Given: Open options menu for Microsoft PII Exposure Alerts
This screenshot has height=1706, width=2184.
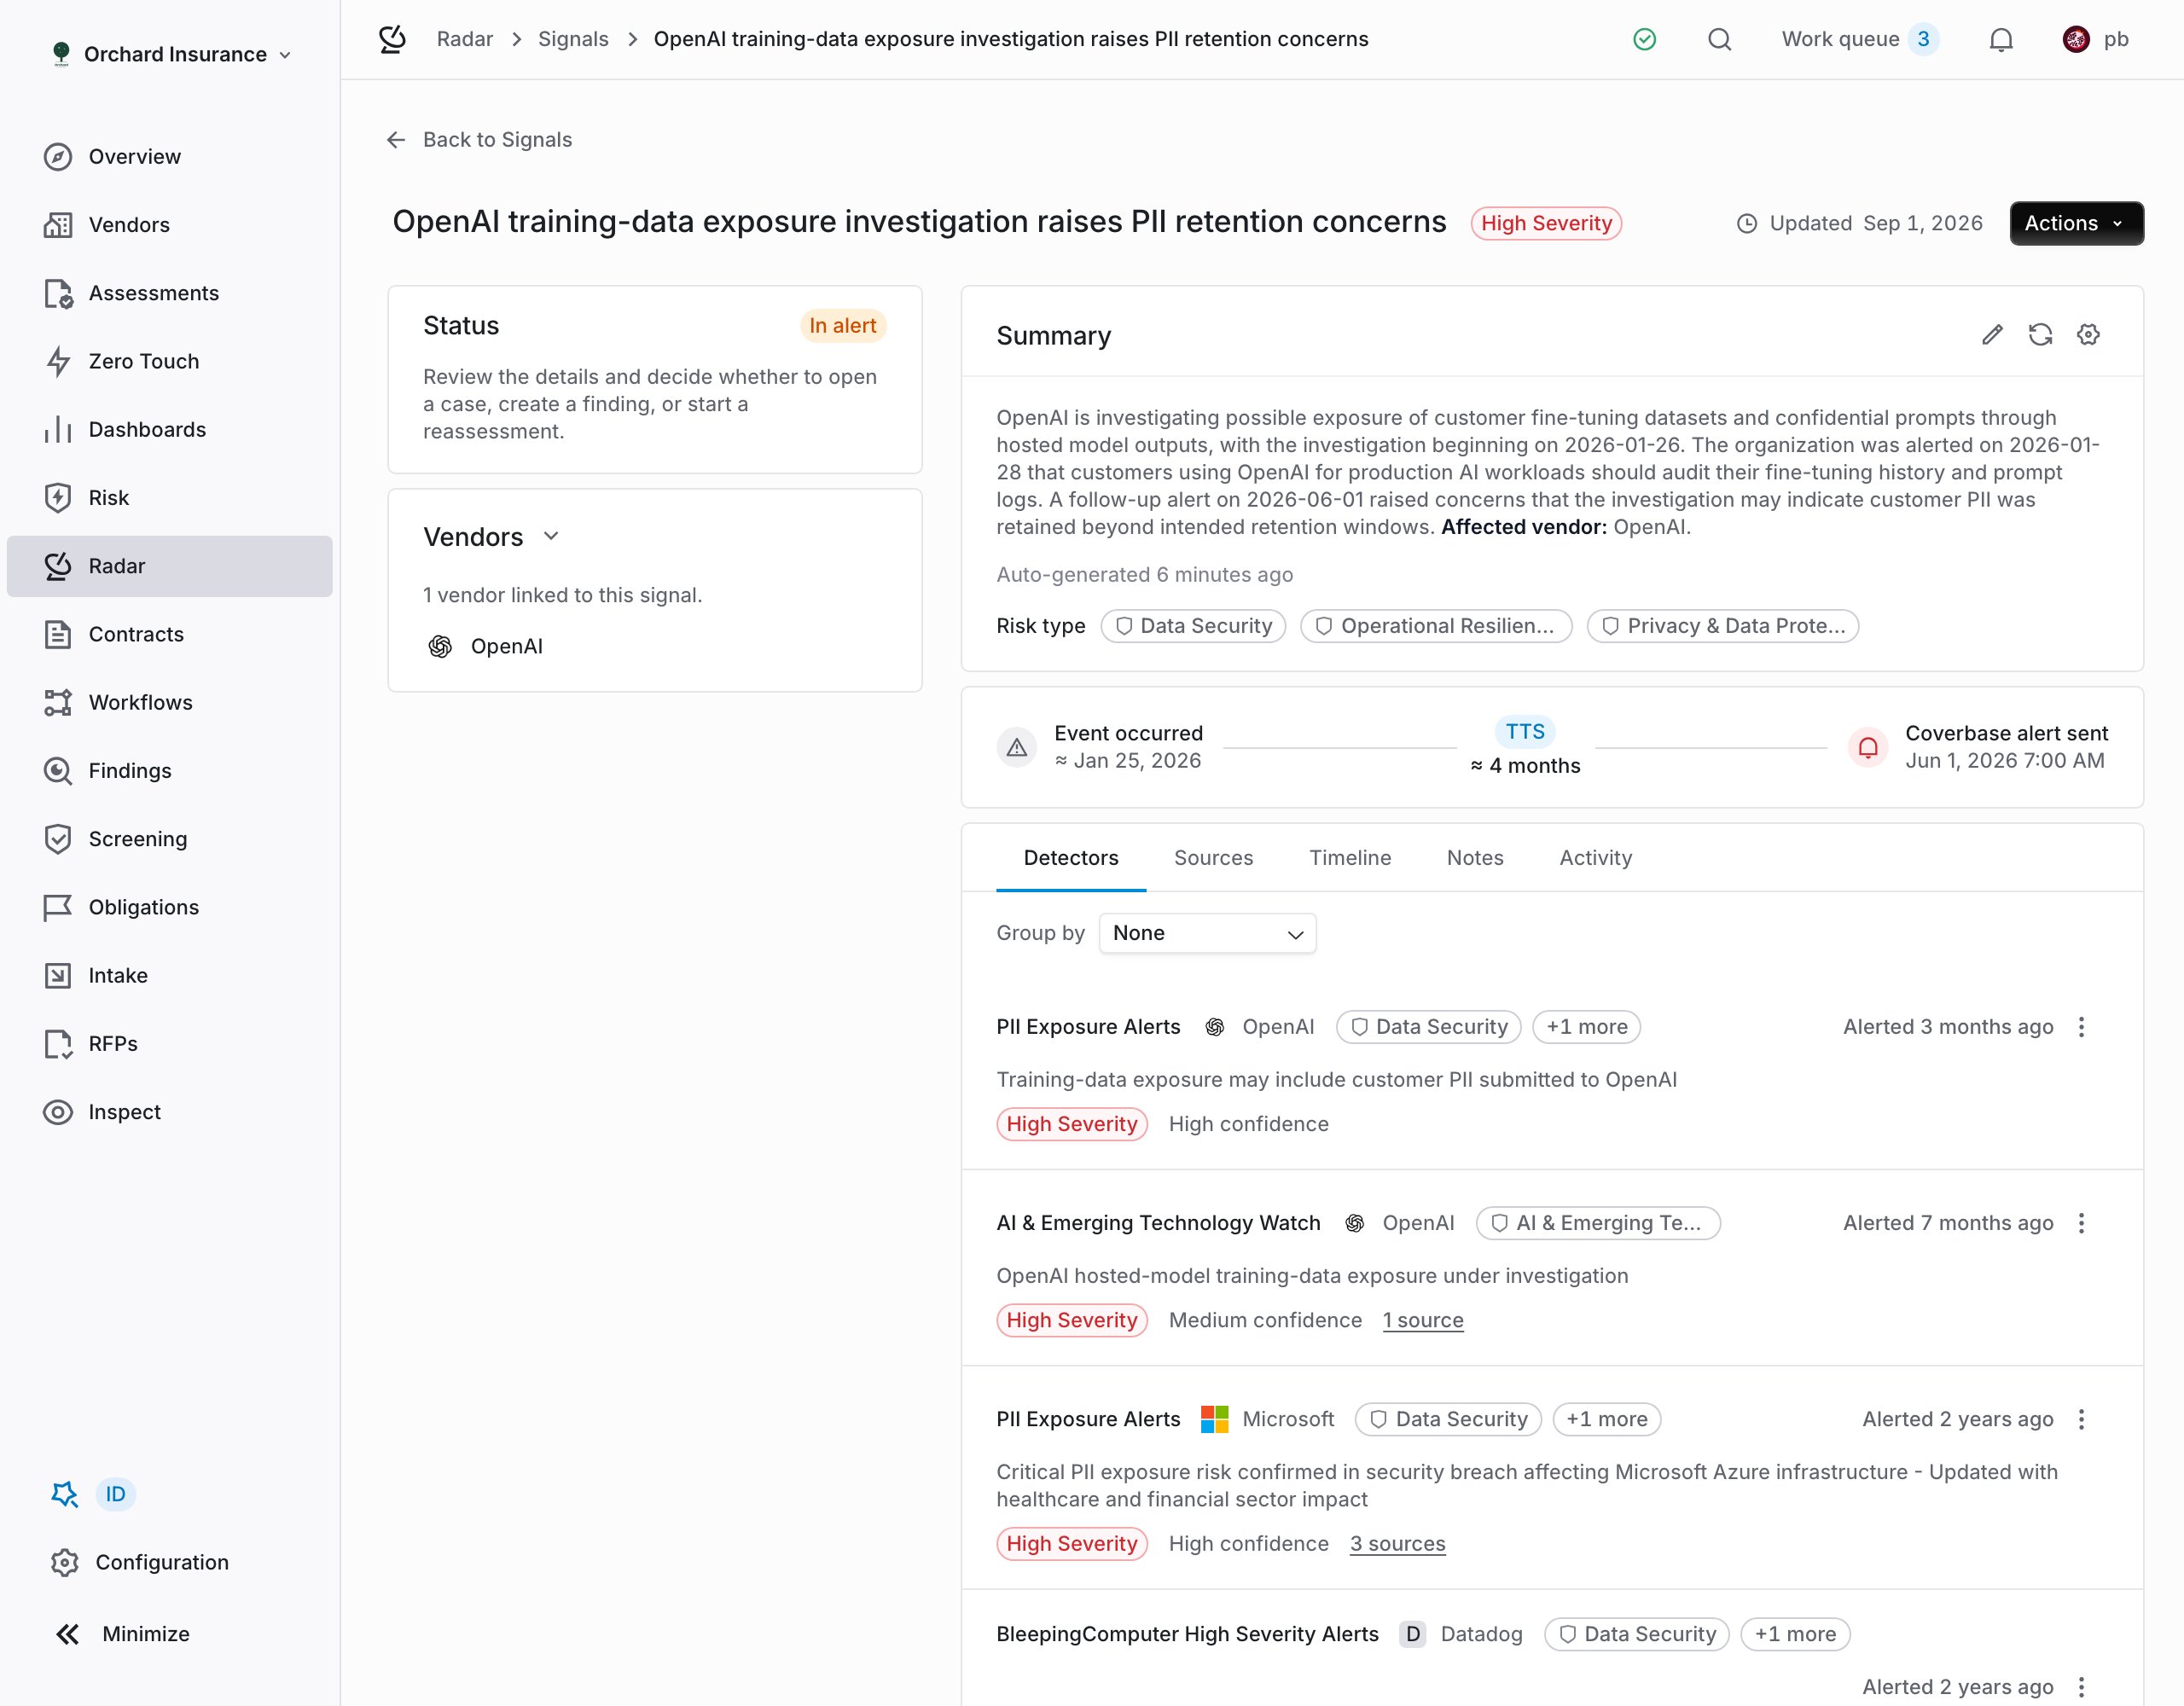Looking at the screenshot, I should 2081,1419.
